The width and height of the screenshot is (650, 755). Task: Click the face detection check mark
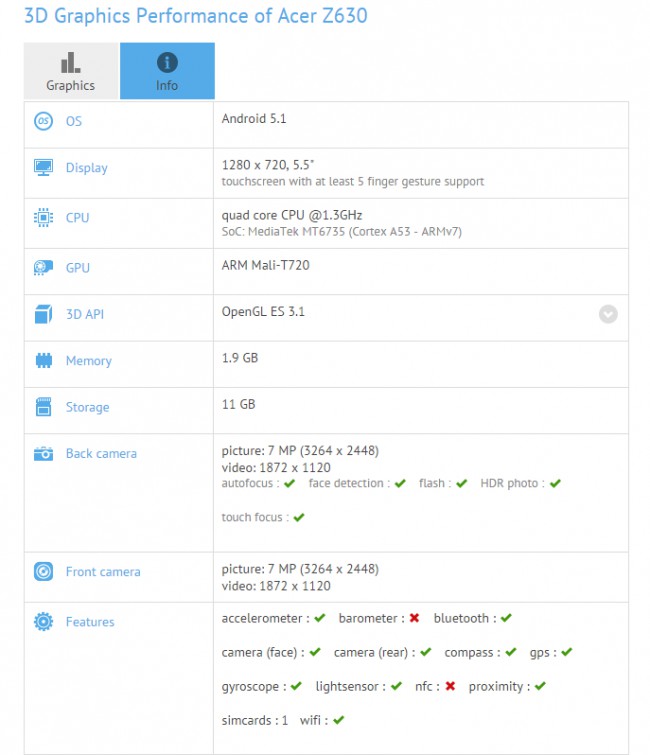click(x=400, y=483)
